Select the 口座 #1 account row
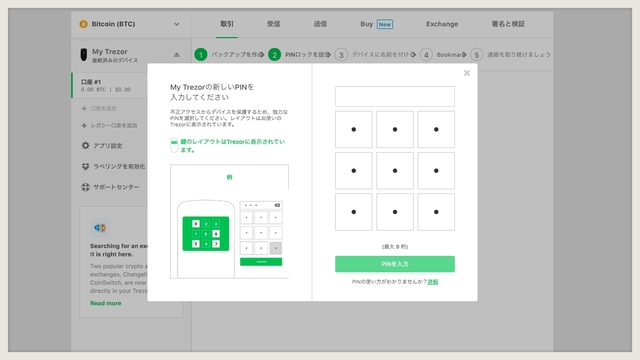Screen dimensions: 640x360 [x=110, y=85]
